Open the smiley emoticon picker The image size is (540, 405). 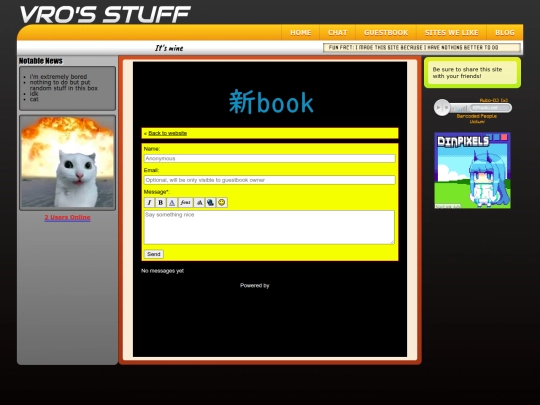point(222,202)
